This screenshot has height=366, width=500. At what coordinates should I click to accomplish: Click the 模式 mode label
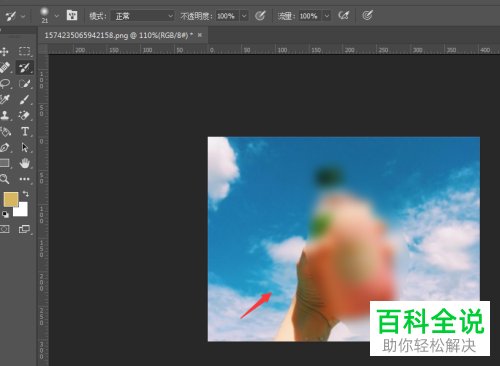tap(98, 16)
